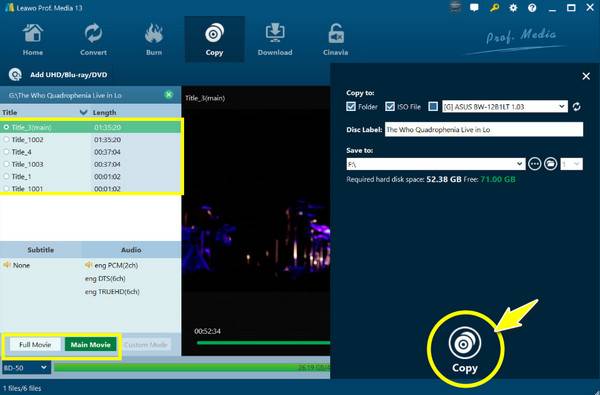Select None subtitle option
Image resolution: width=600 pixels, height=395 pixels.
tap(21, 265)
